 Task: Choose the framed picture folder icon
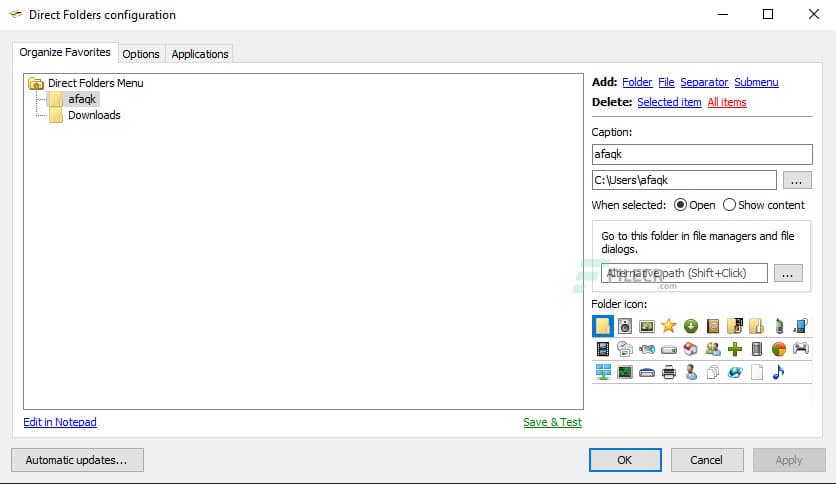pos(647,326)
